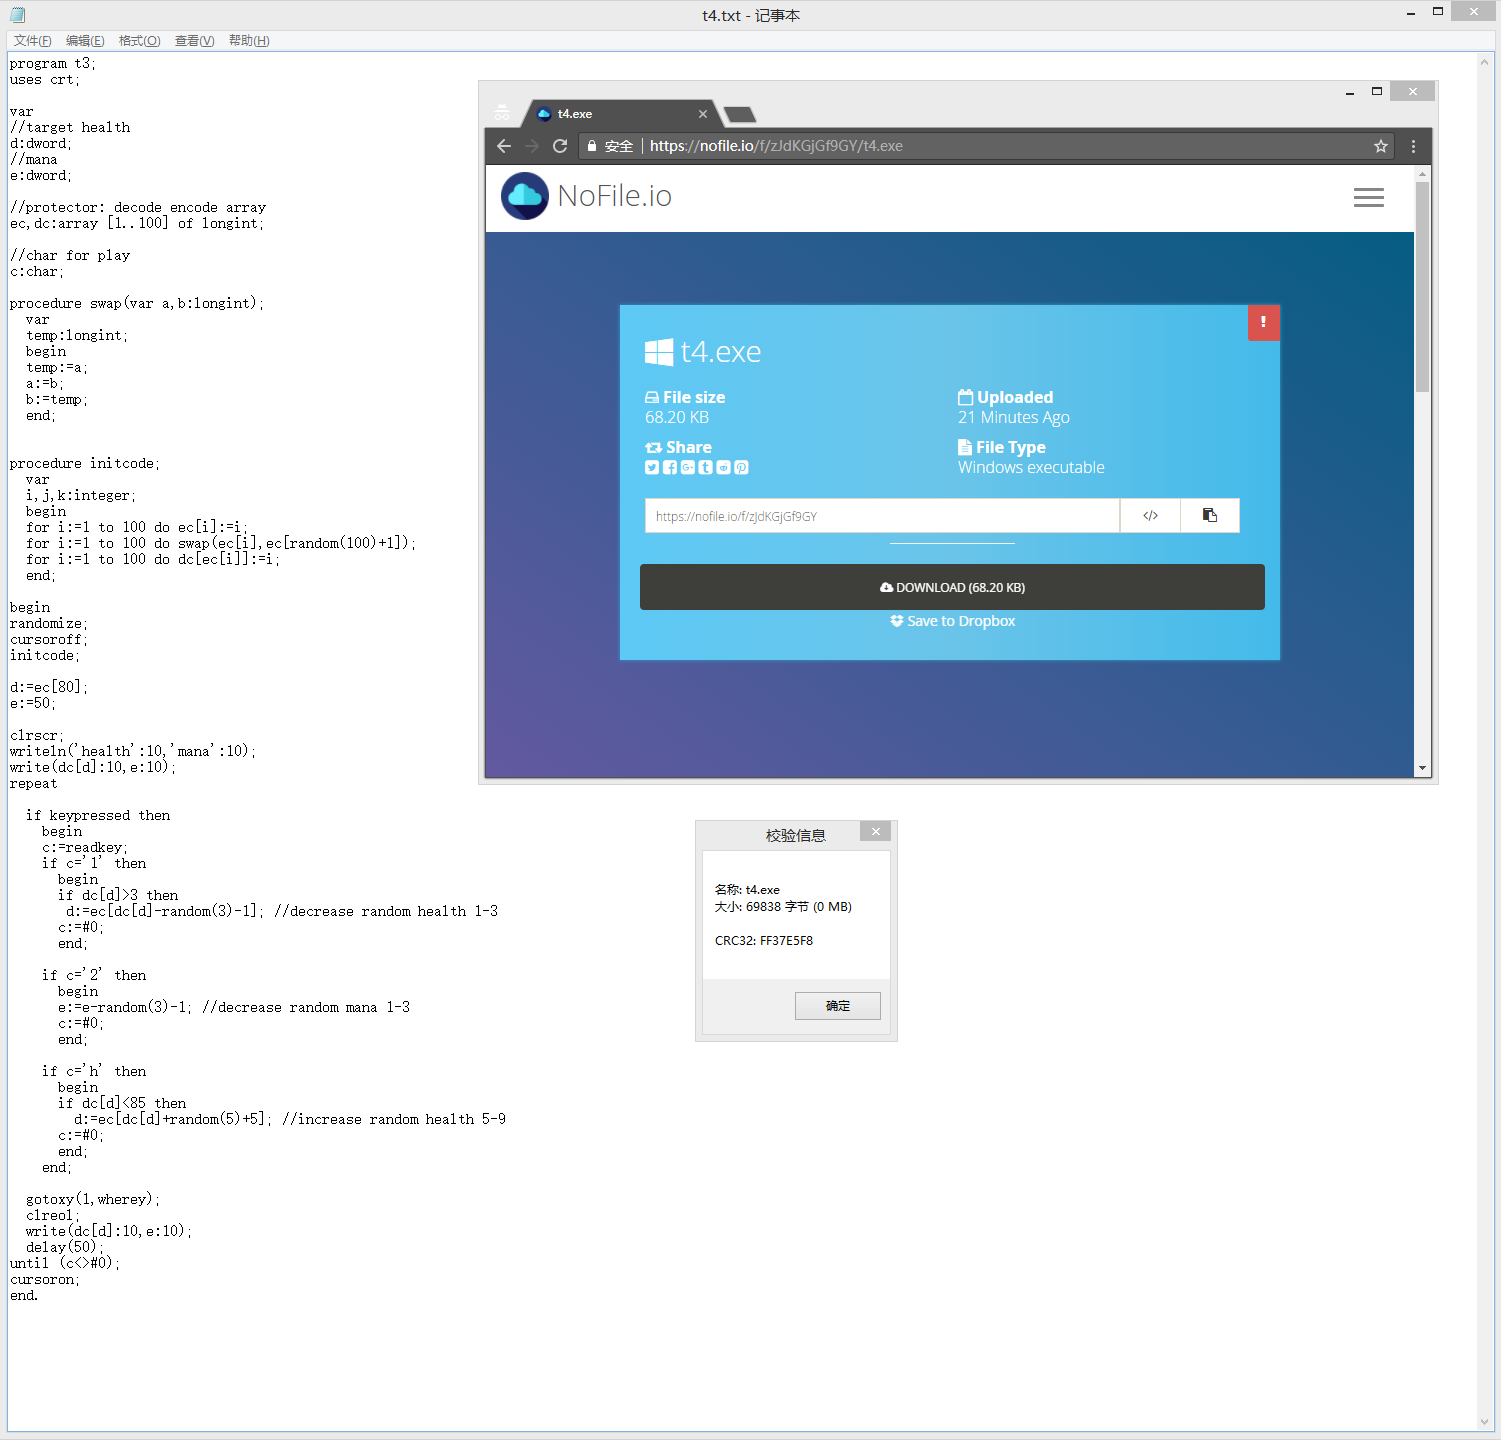1501x1440 pixels.
Task: Share the file on Tumblr
Action: pyautogui.click(x=706, y=467)
